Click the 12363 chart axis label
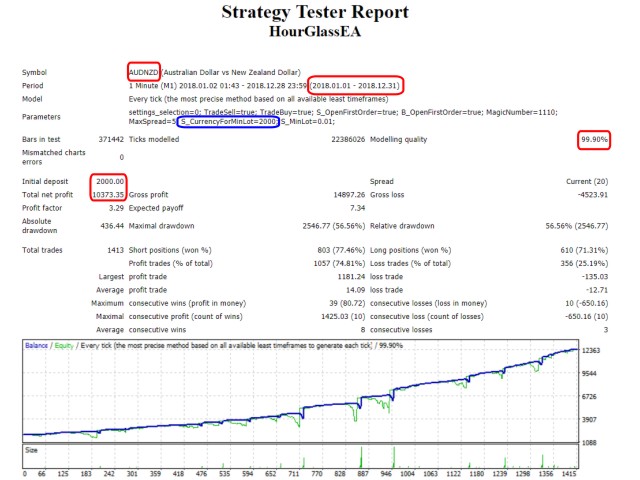Screen dimensions: 640x480 [x=591, y=351]
